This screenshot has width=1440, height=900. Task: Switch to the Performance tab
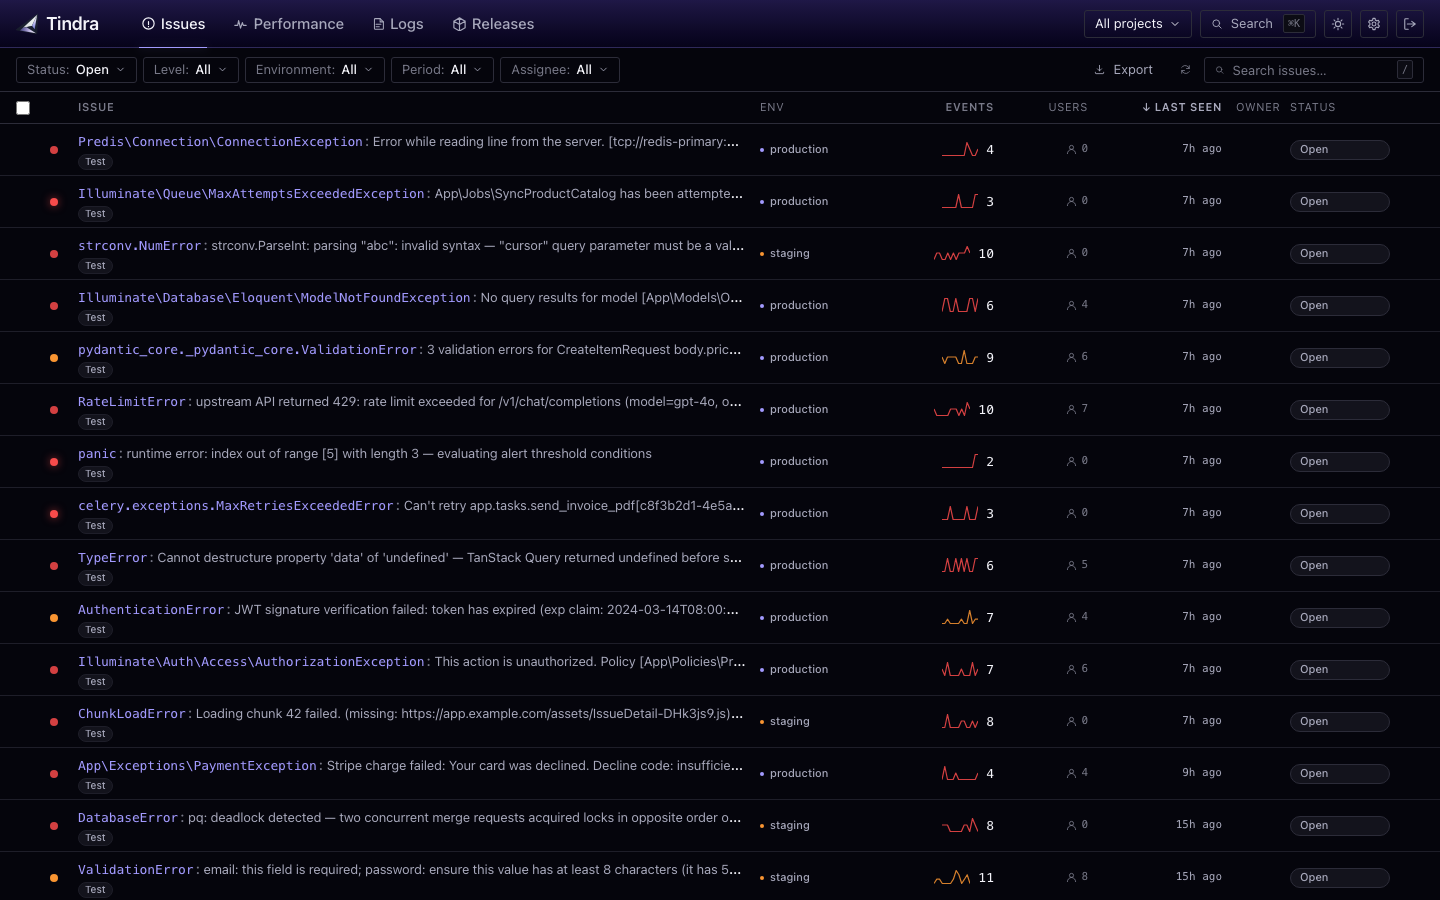[288, 24]
